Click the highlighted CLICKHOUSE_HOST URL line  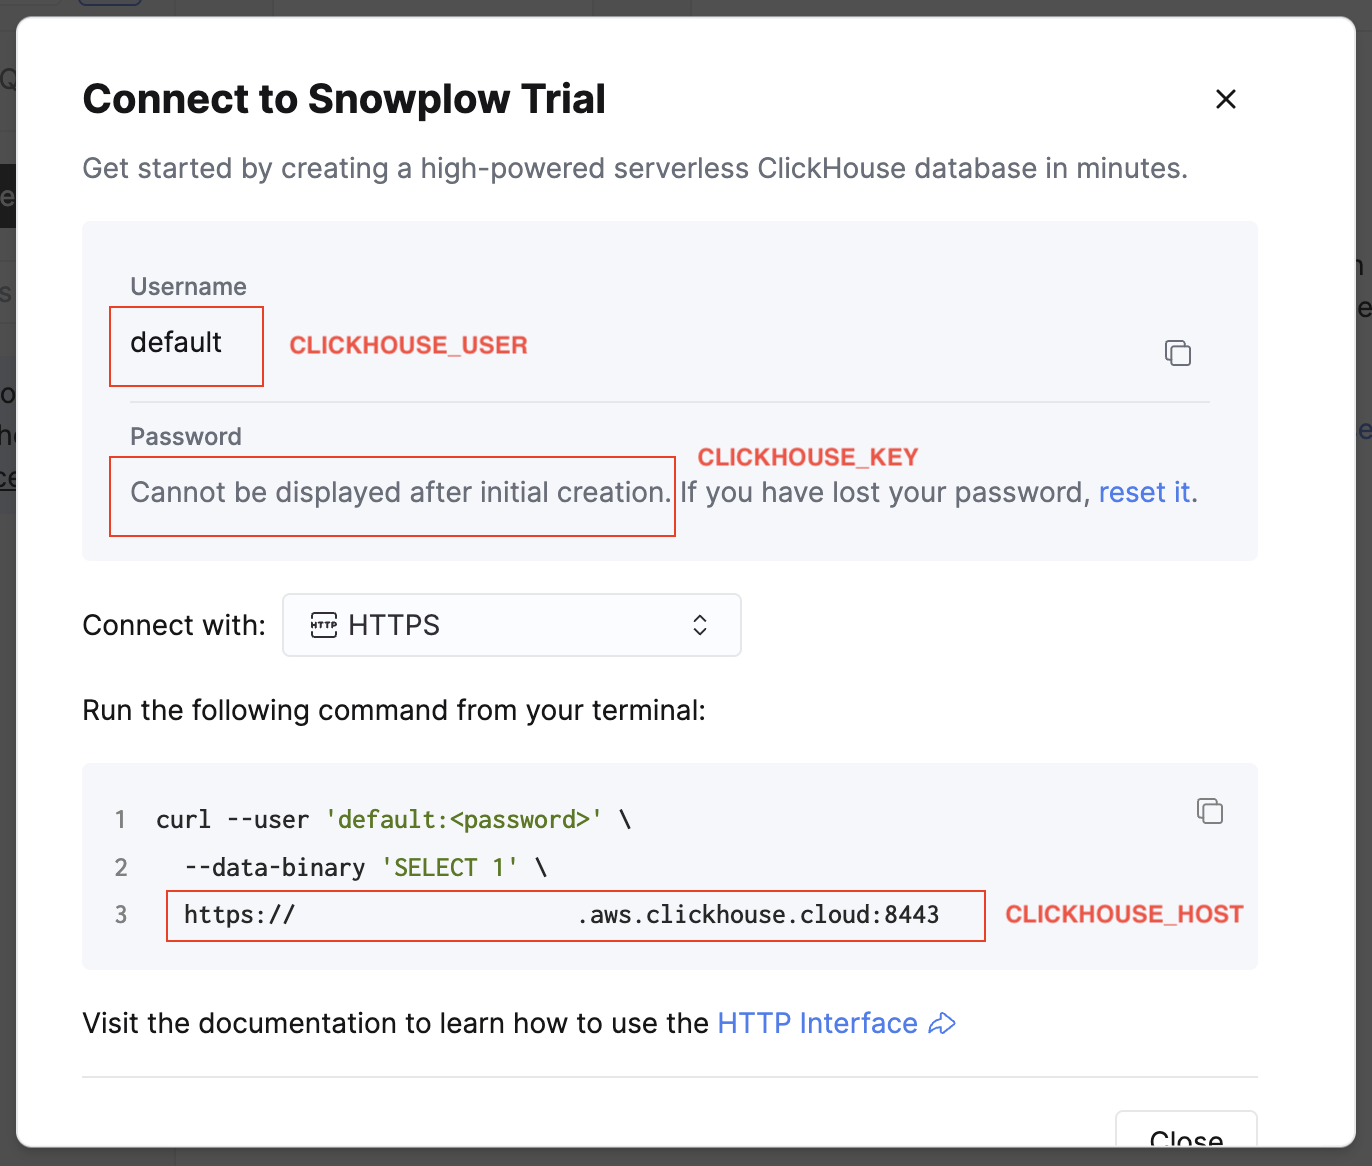(x=575, y=915)
